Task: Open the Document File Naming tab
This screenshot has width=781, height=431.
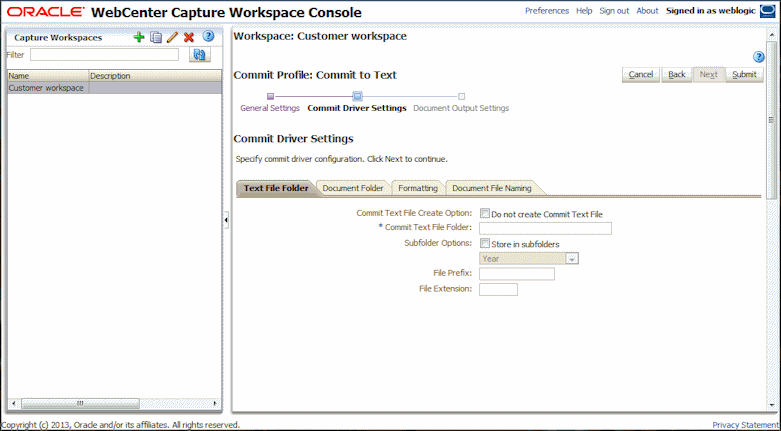Action: [x=492, y=188]
